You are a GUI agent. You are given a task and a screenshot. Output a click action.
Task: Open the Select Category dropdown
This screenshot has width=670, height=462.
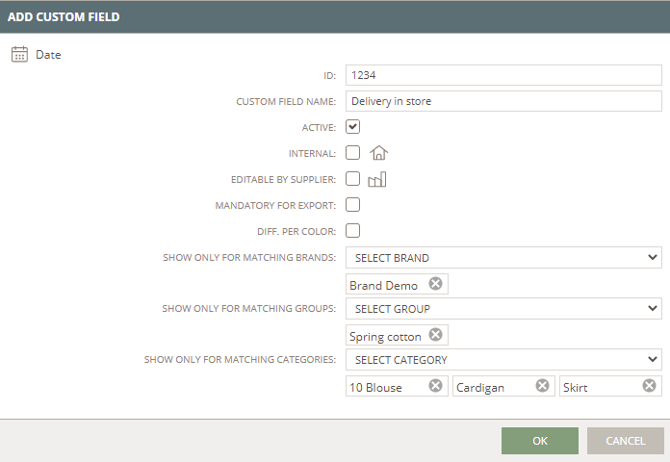(x=503, y=359)
